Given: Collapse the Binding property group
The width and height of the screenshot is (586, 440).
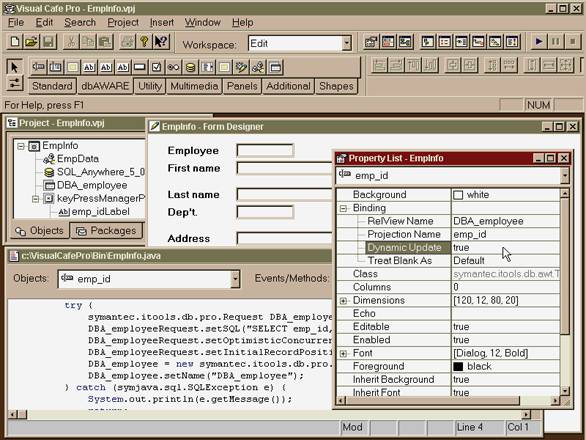Looking at the screenshot, I should point(343,208).
